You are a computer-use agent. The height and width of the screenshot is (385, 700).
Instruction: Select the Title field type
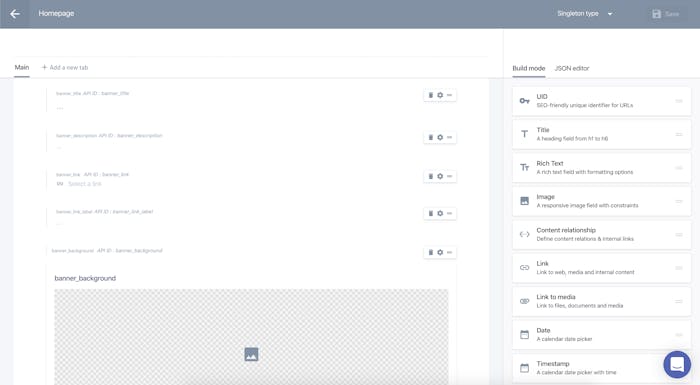[x=601, y=134]
